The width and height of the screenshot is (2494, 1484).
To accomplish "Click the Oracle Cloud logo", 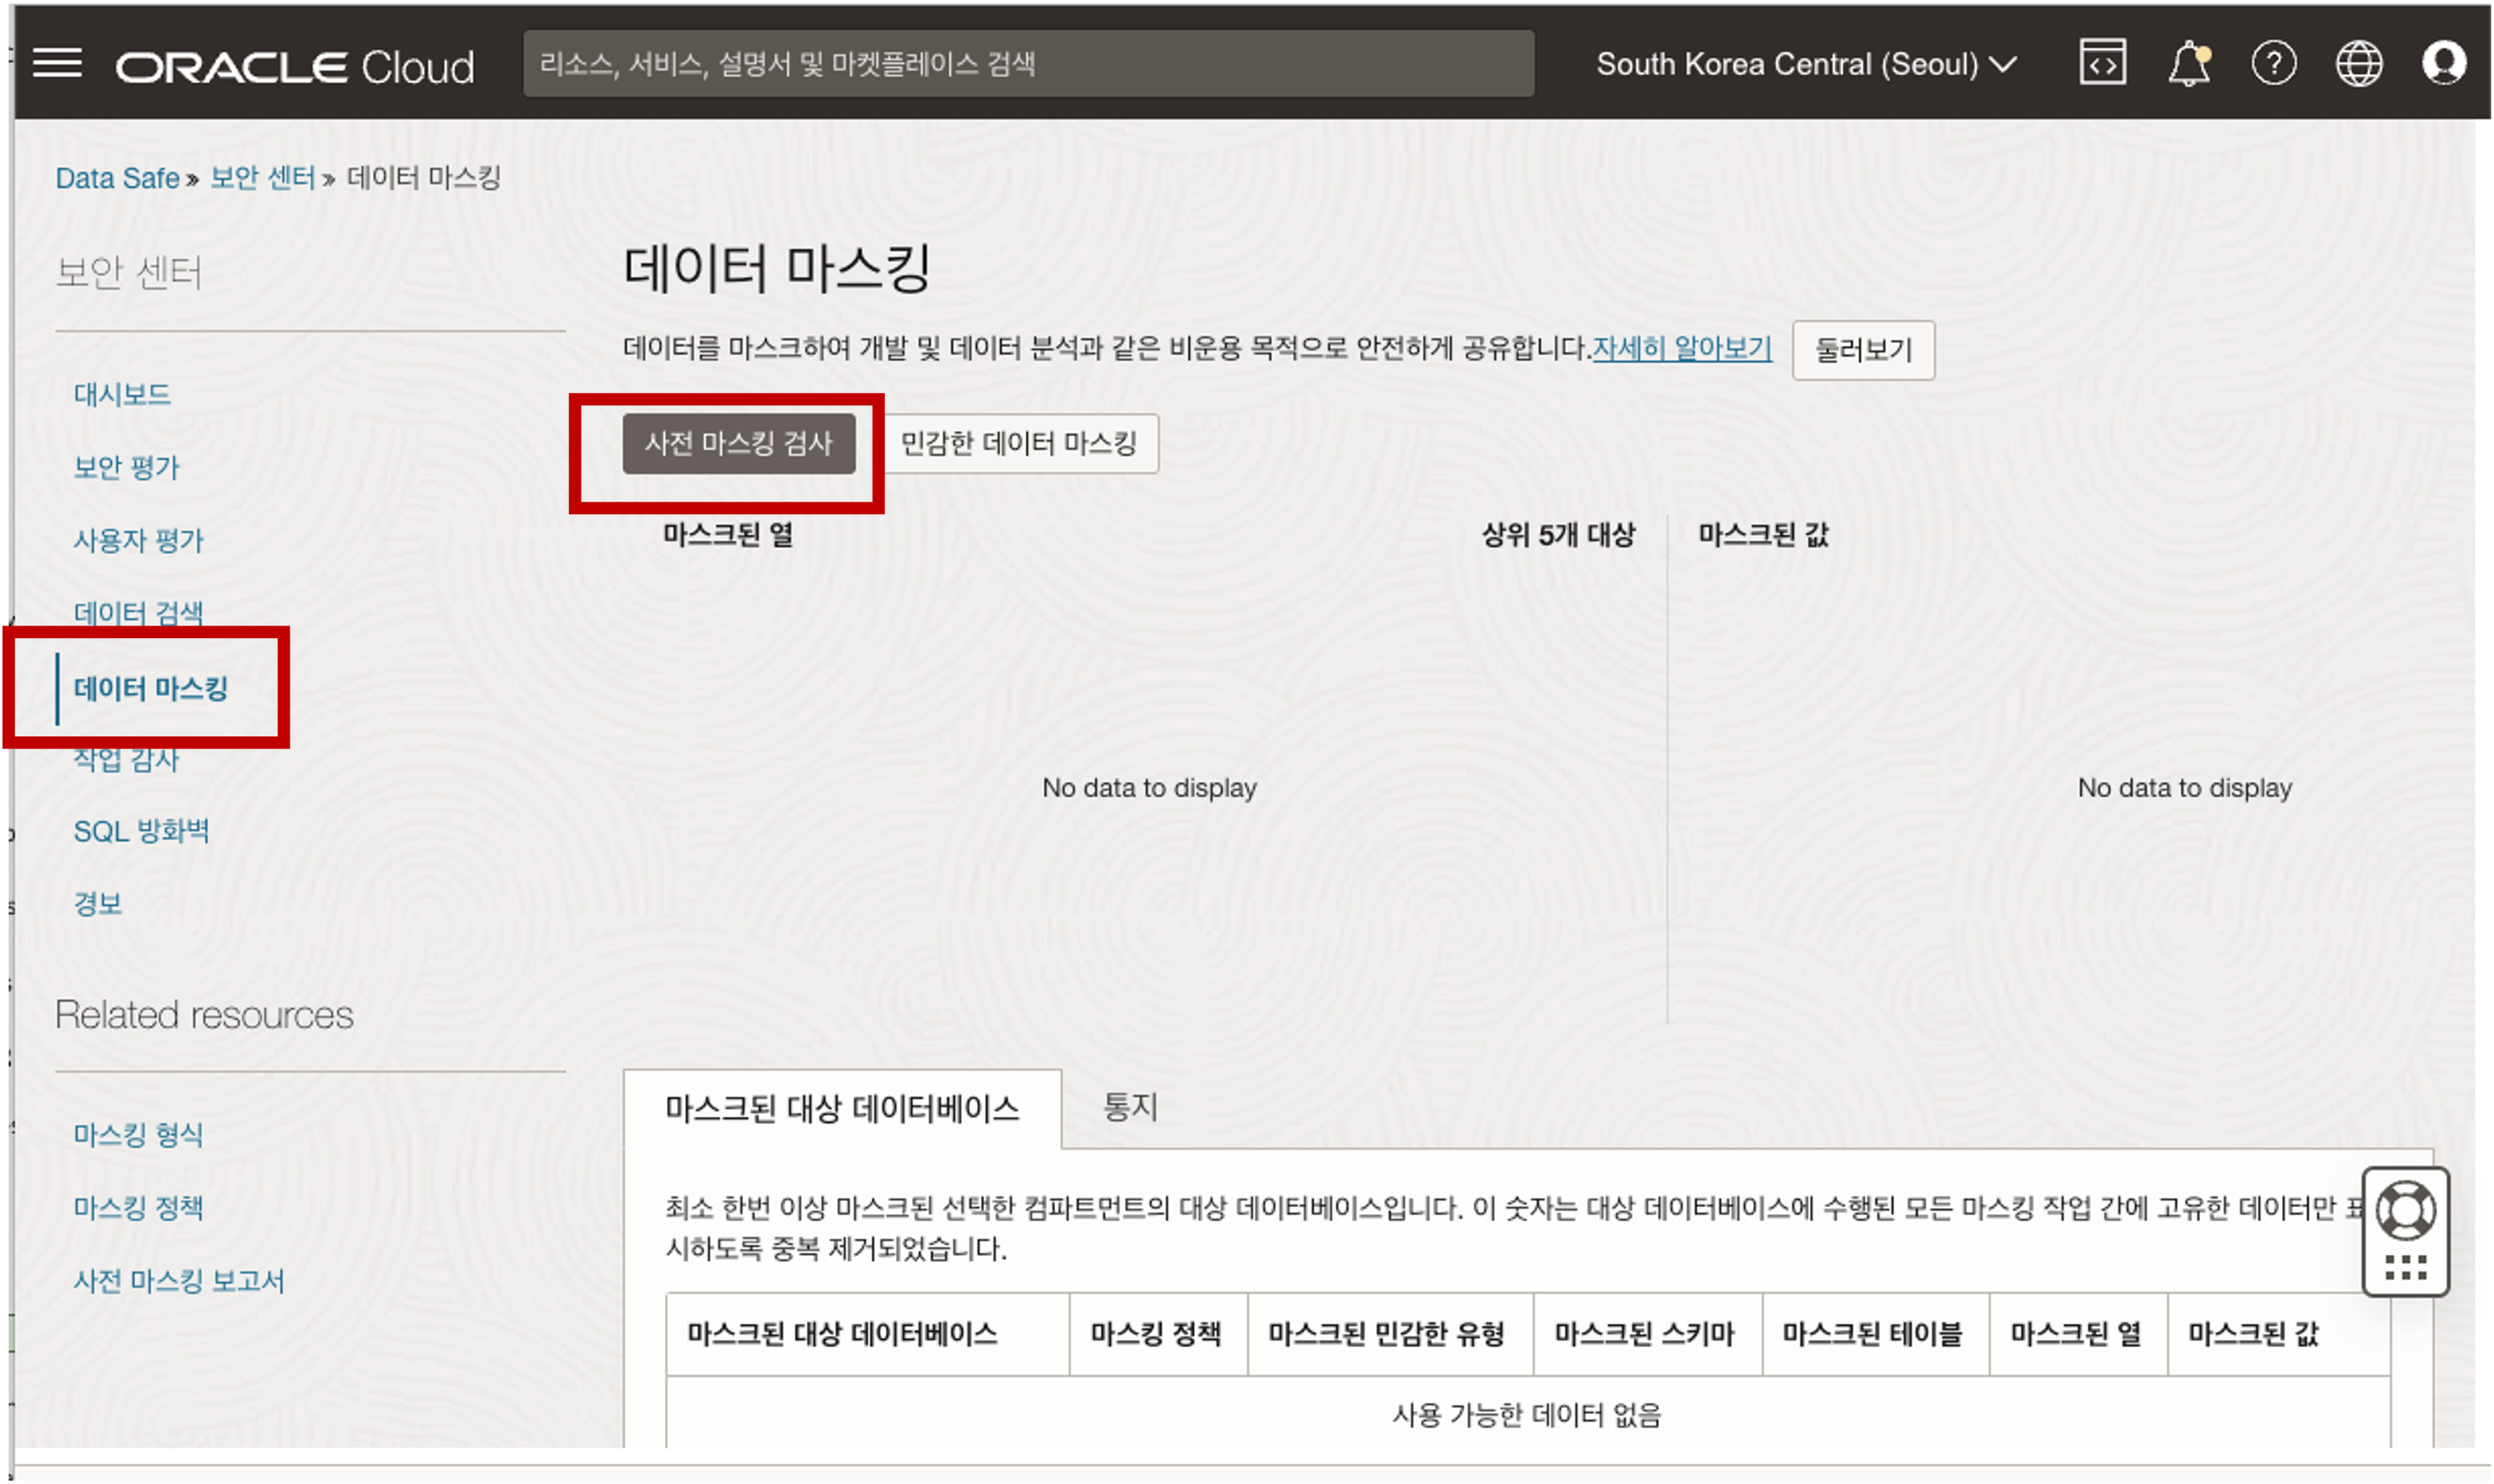I will (x=294, y=66).
